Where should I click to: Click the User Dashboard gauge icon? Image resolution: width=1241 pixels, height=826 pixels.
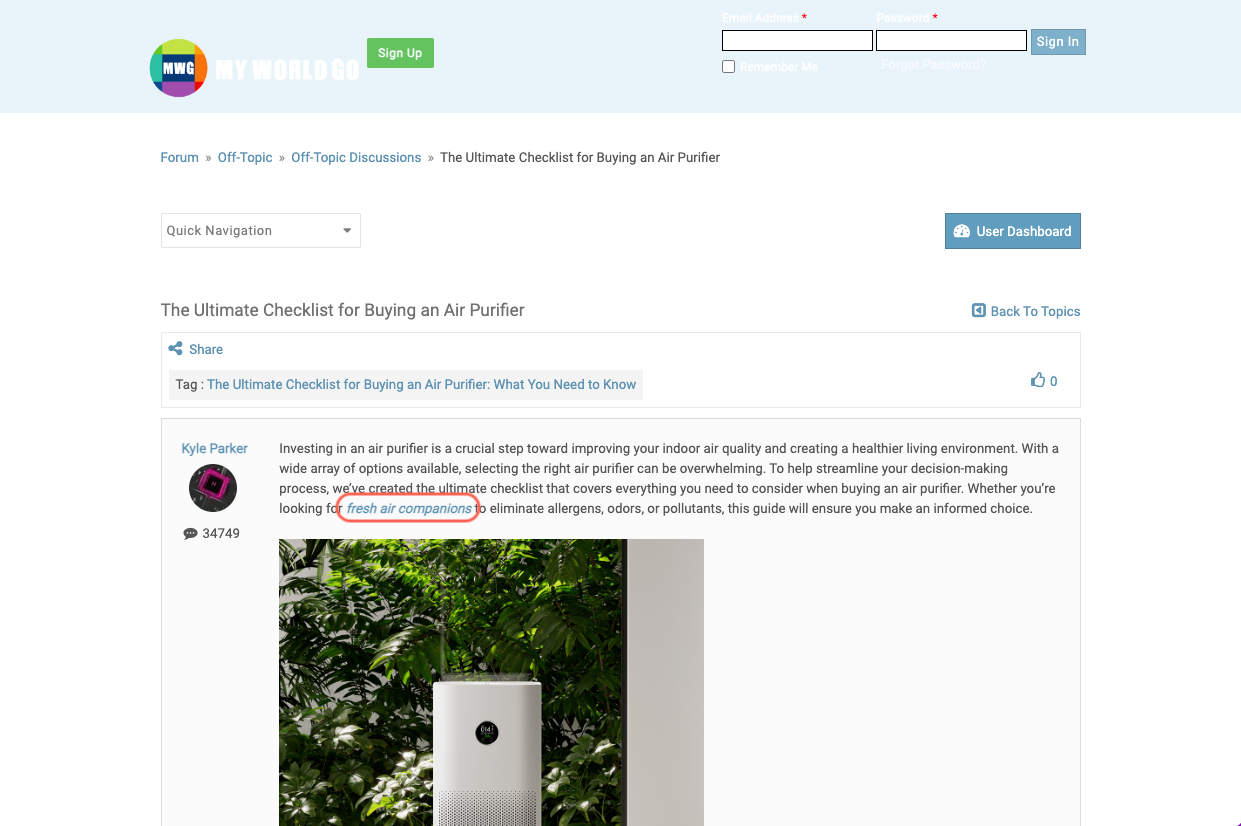[x=962, y=231]
